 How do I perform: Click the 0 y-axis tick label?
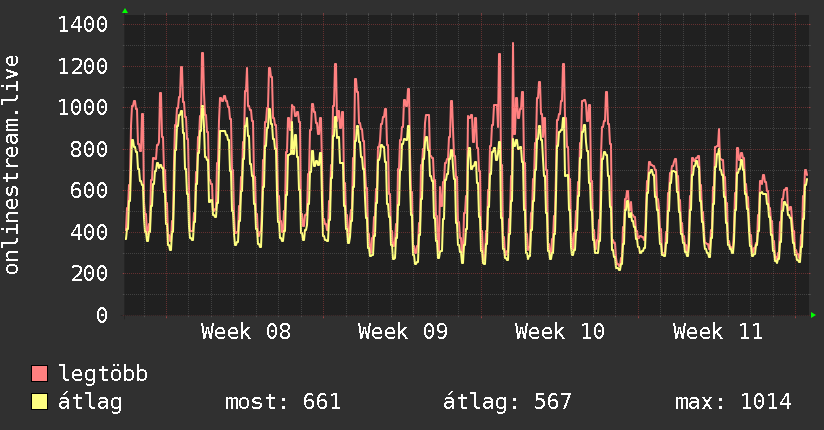pyautogui.click(x=102, y=314)
